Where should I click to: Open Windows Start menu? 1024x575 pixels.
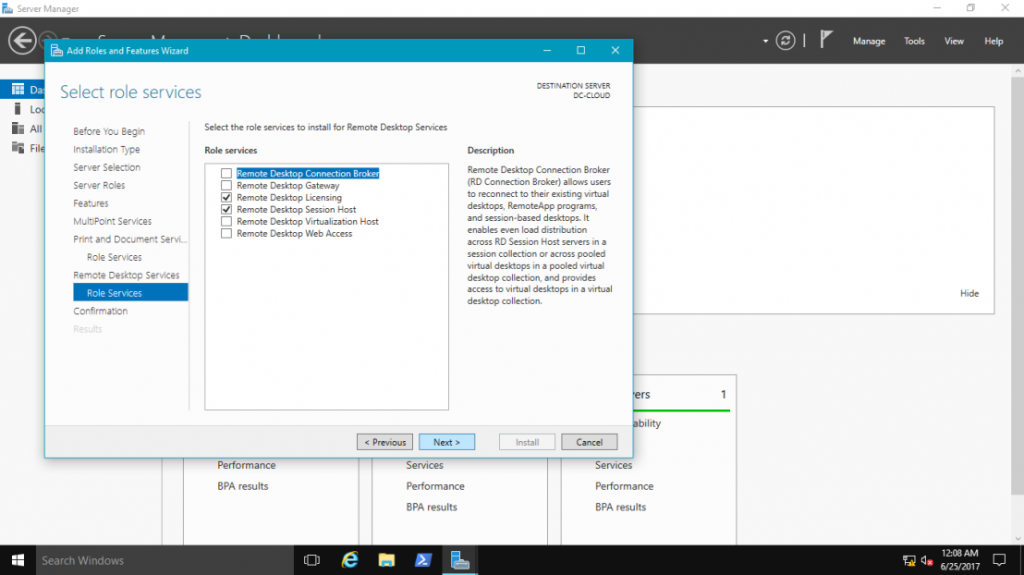point(18,560)
